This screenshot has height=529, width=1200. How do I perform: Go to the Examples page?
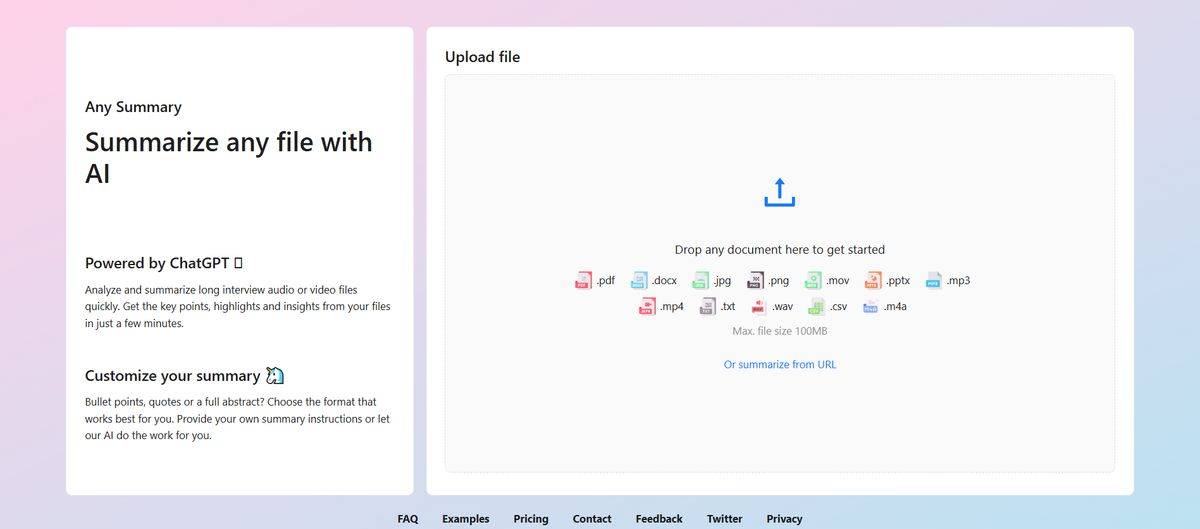click(465, 519)
